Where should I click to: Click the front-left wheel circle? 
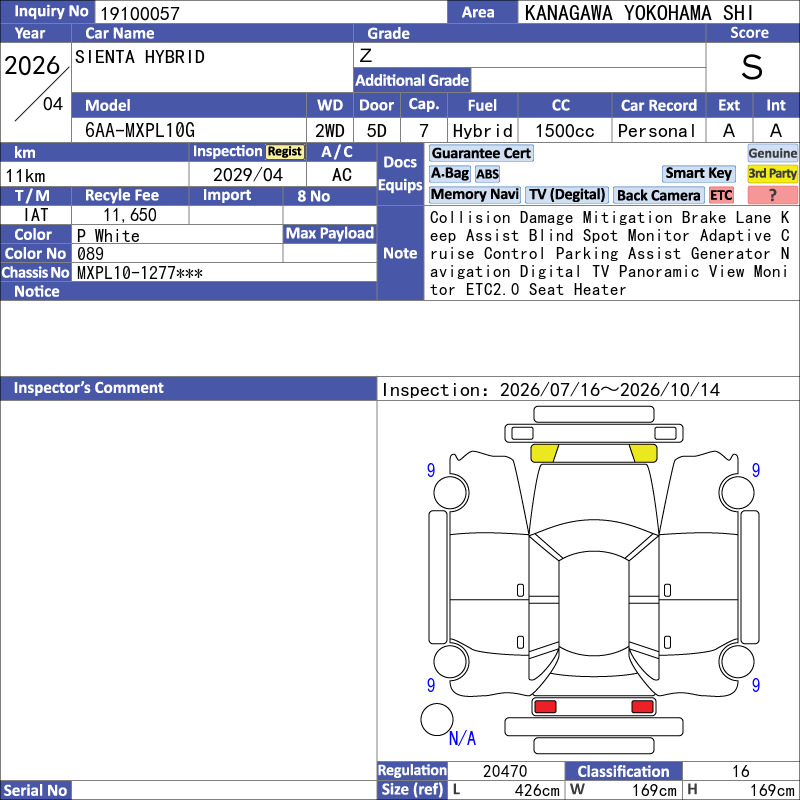coord(451,492)
